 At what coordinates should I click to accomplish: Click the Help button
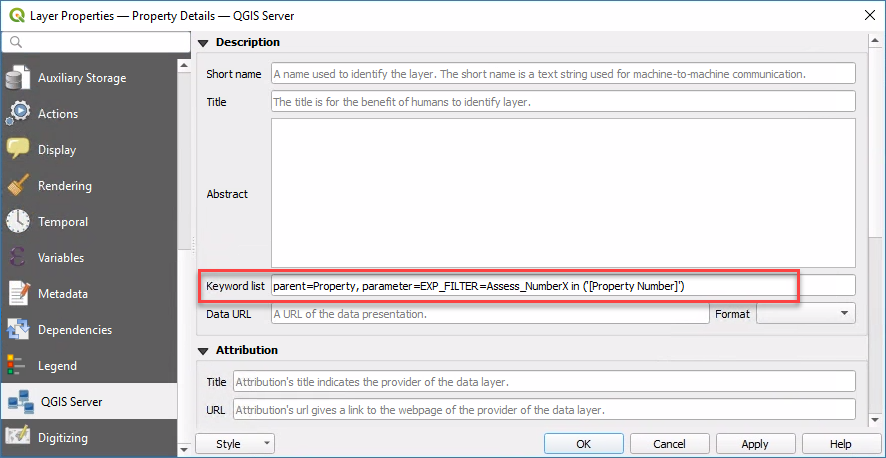click(x=841, y=444)
